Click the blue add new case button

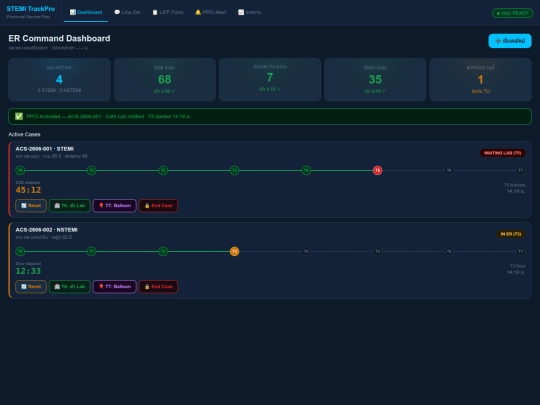point(510,41)
